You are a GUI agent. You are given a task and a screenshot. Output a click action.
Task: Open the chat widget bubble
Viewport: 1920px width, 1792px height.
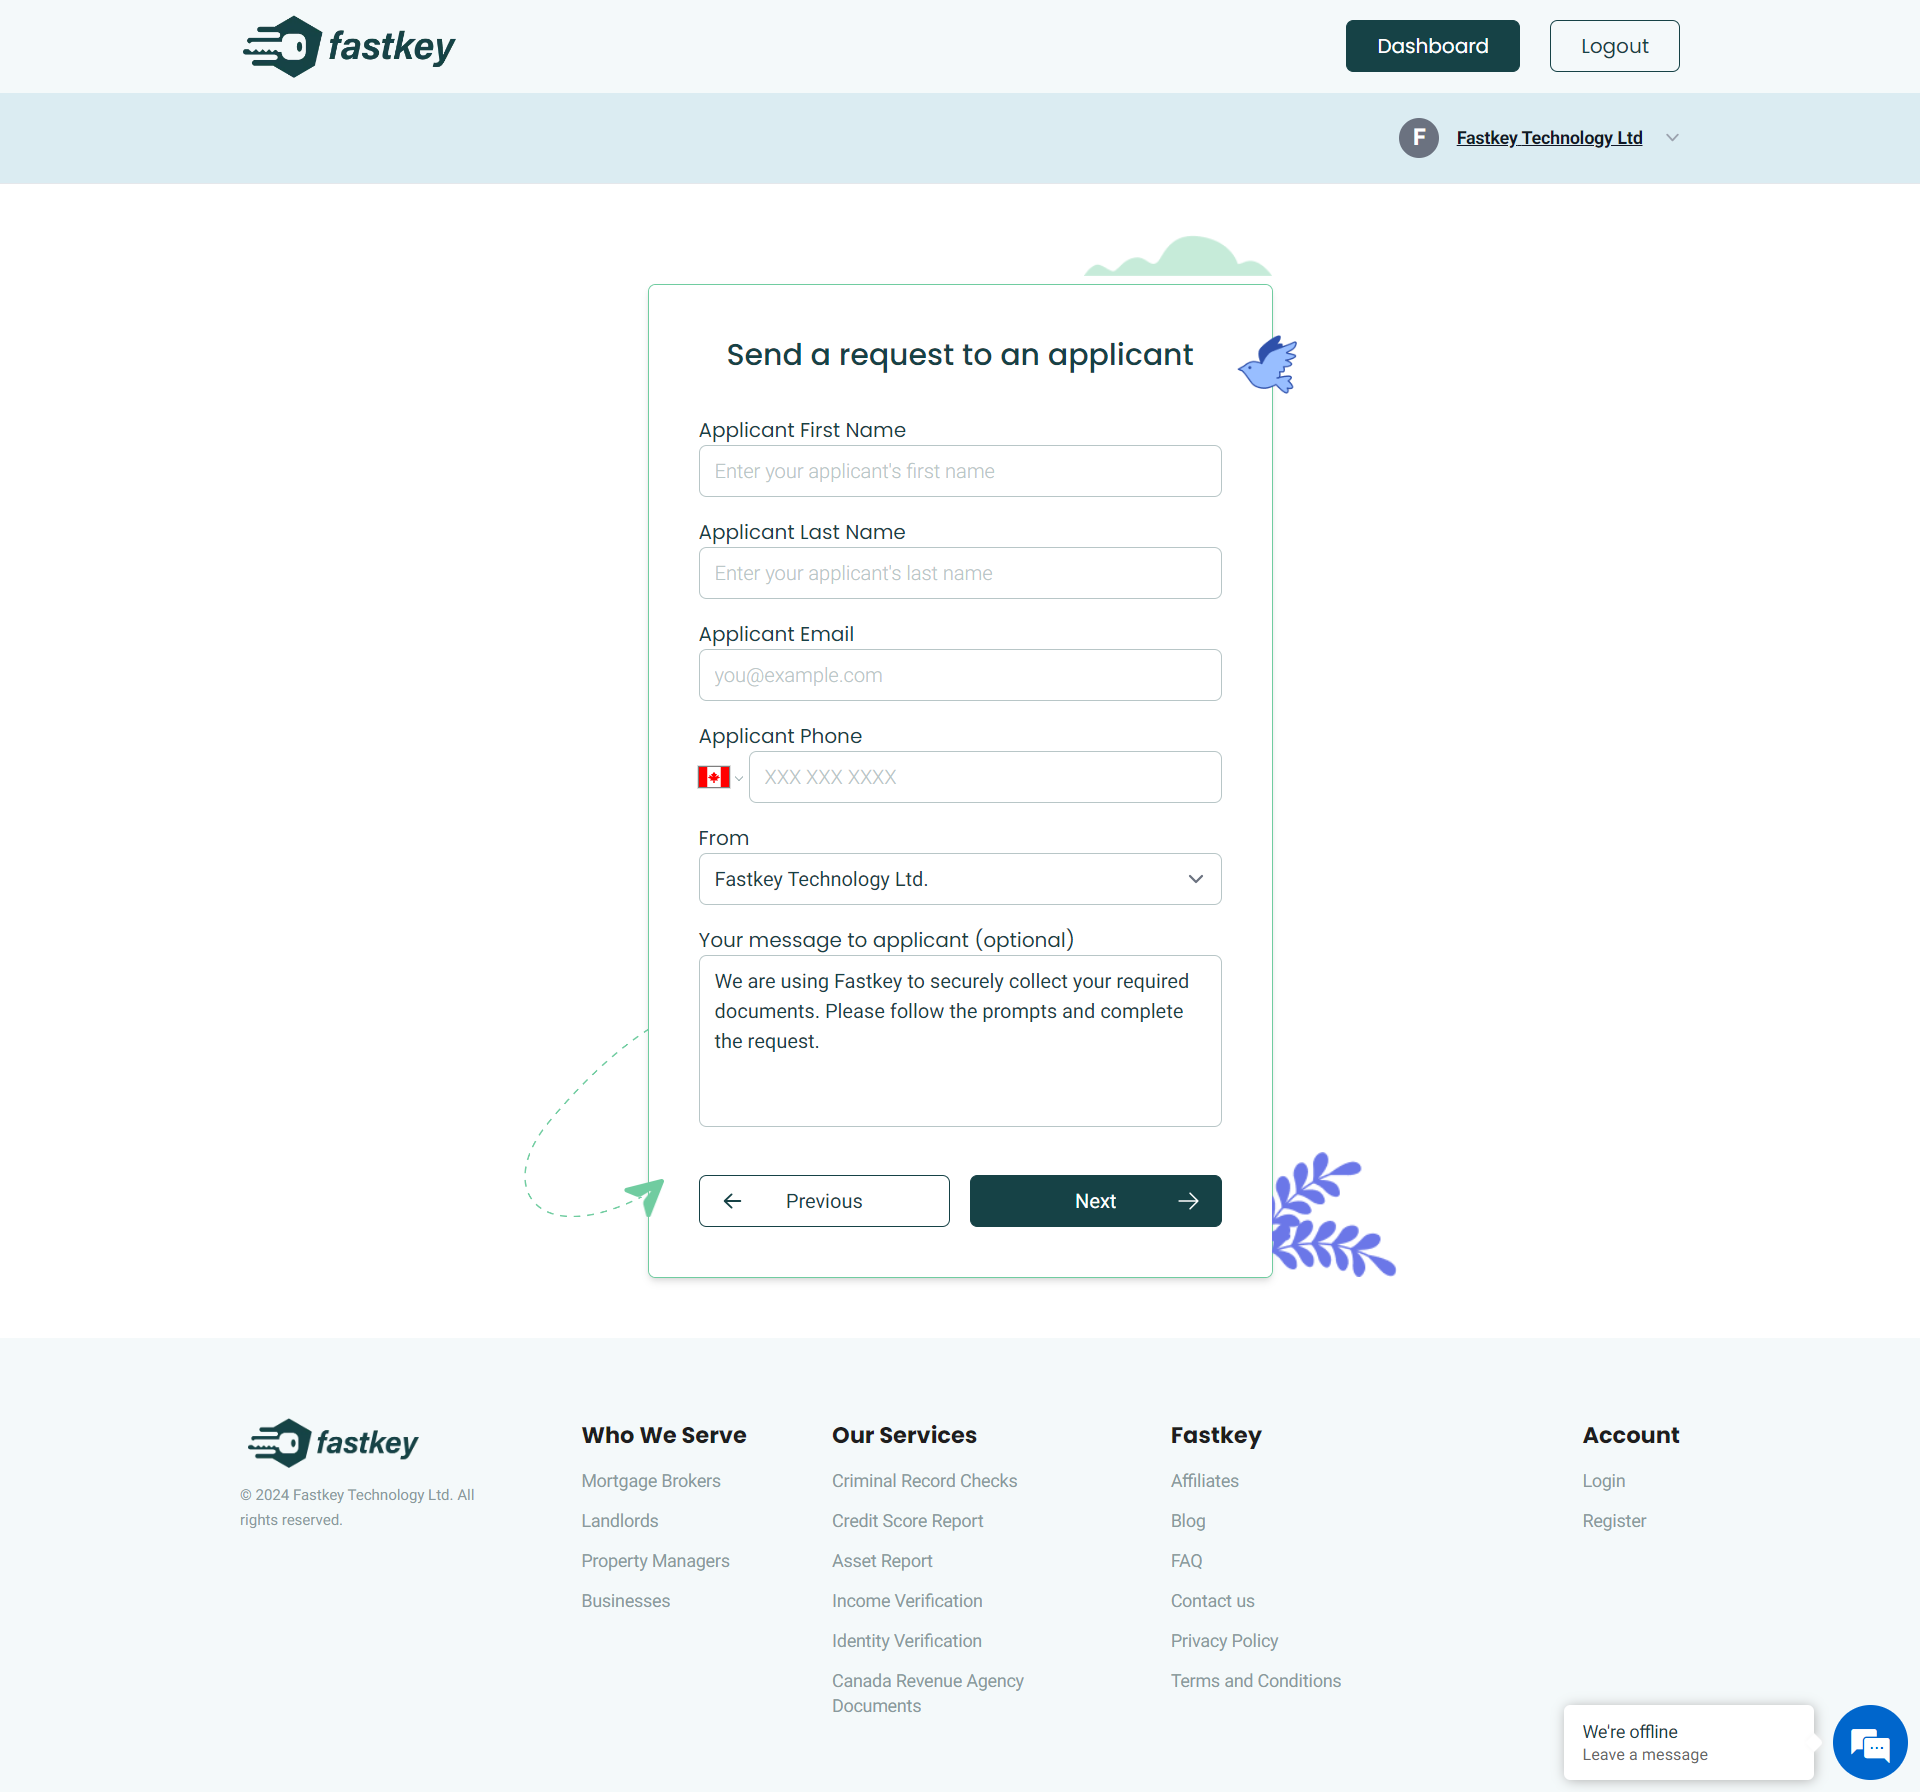1869,1742
